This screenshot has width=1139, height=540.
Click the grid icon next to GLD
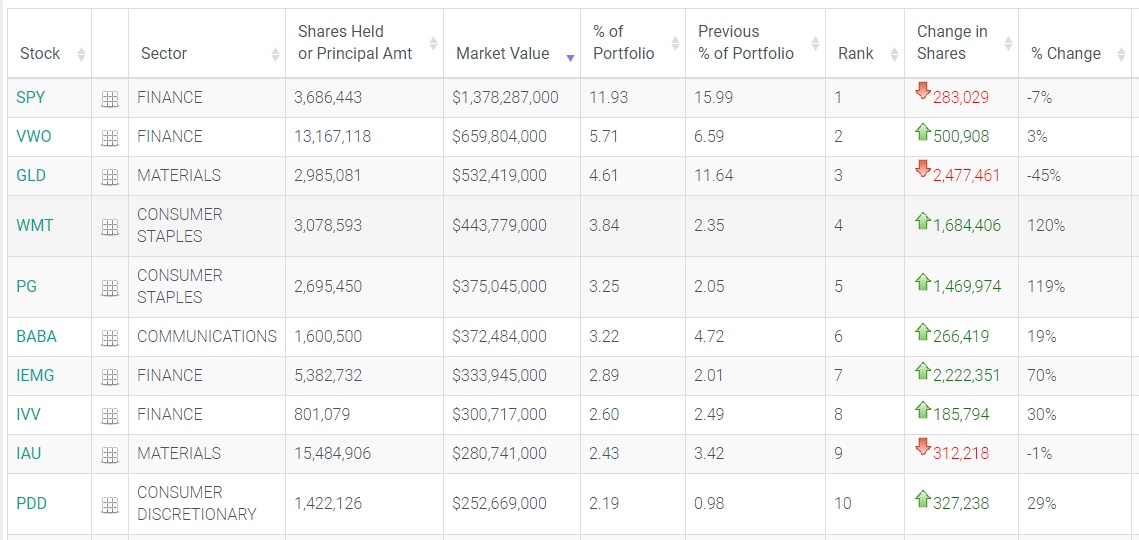point(110,177)
